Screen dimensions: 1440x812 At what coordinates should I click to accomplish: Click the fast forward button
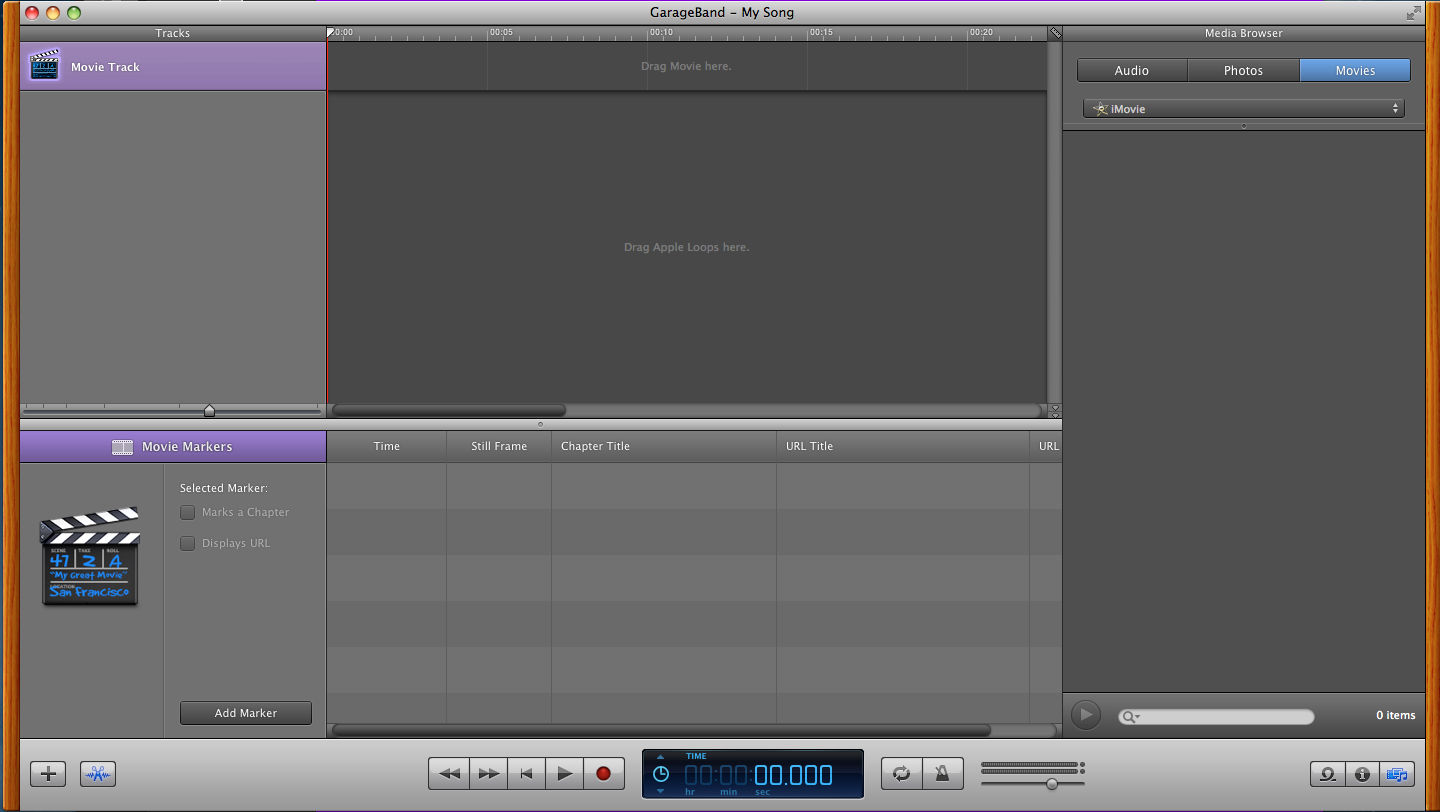[x=488, y=773]
